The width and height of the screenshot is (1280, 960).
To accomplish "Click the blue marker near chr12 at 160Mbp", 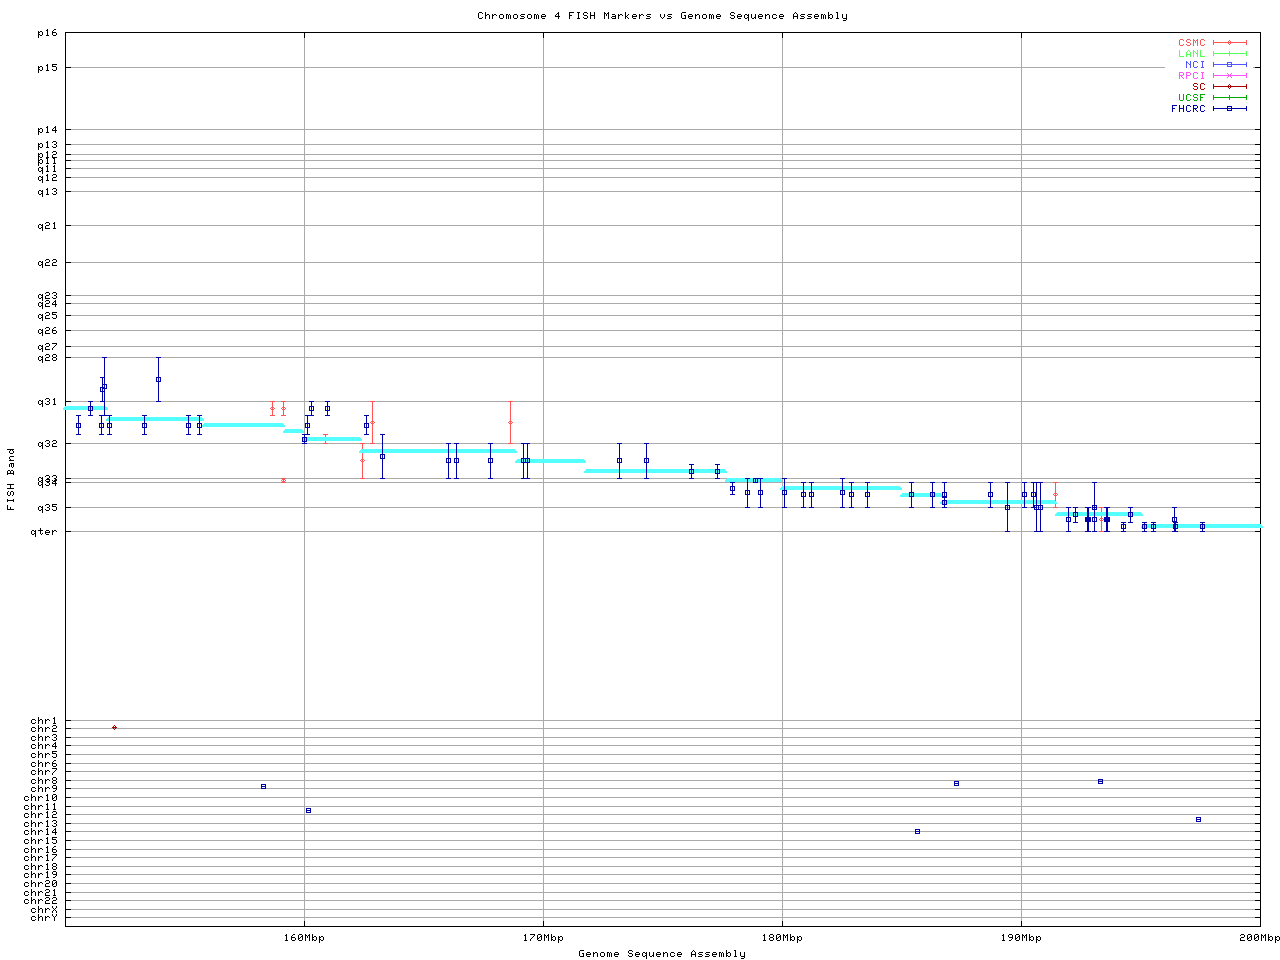I will click(308, 810).
